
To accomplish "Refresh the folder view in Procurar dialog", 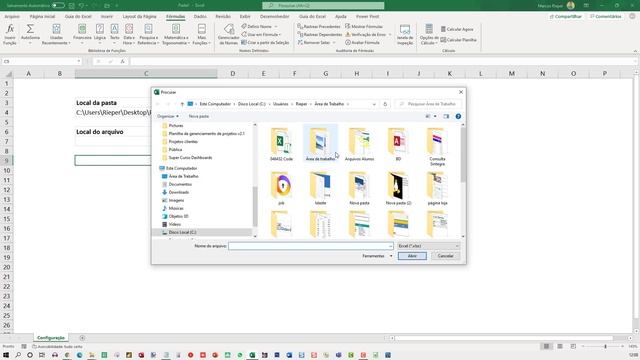I will pos(385,104).
